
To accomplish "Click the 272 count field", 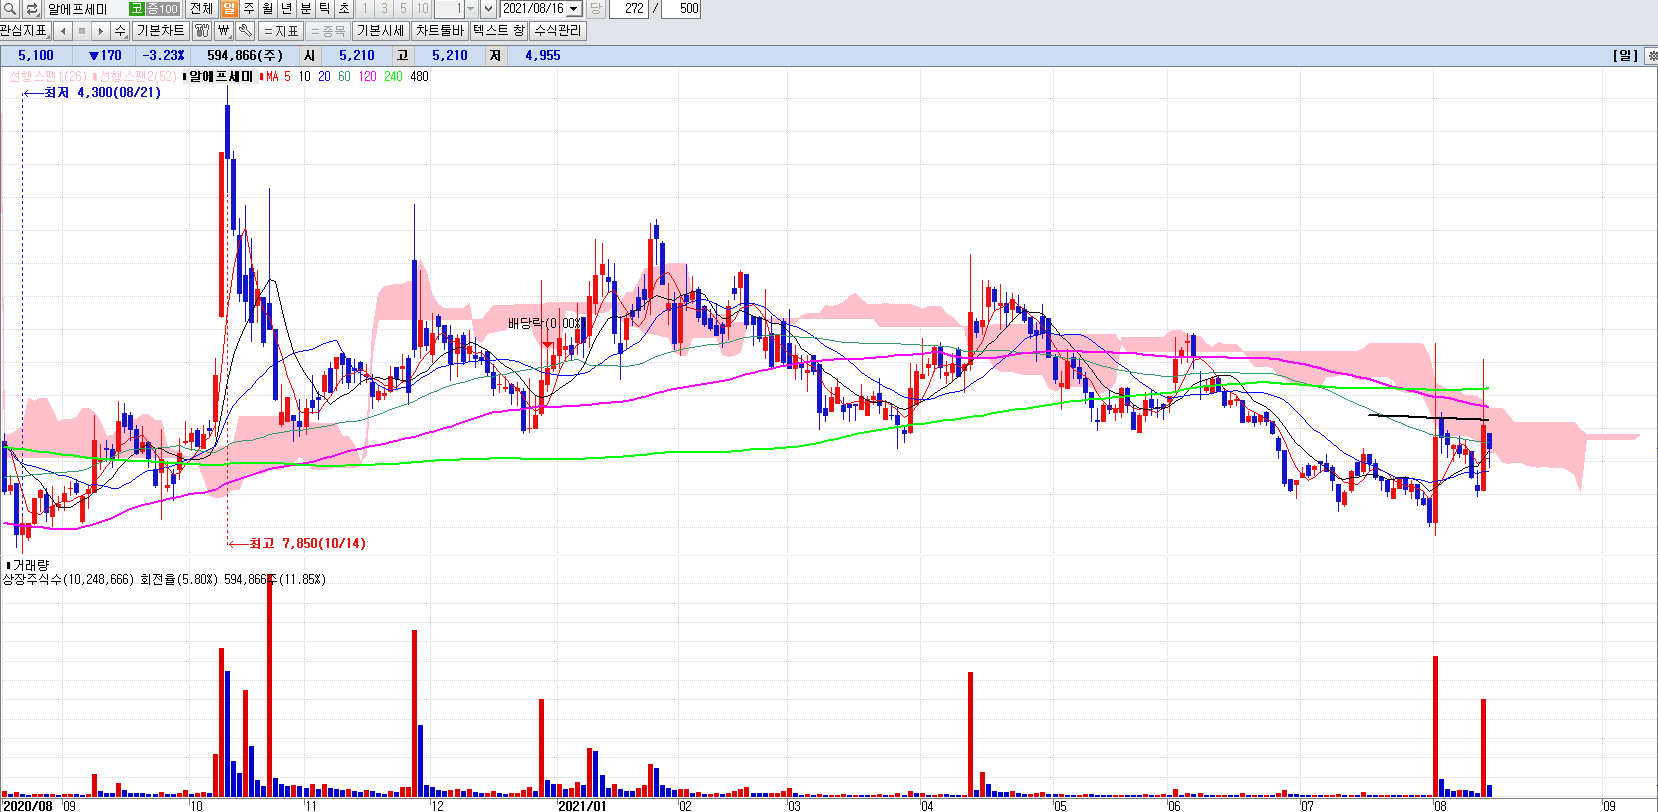I will pos(628,9).
